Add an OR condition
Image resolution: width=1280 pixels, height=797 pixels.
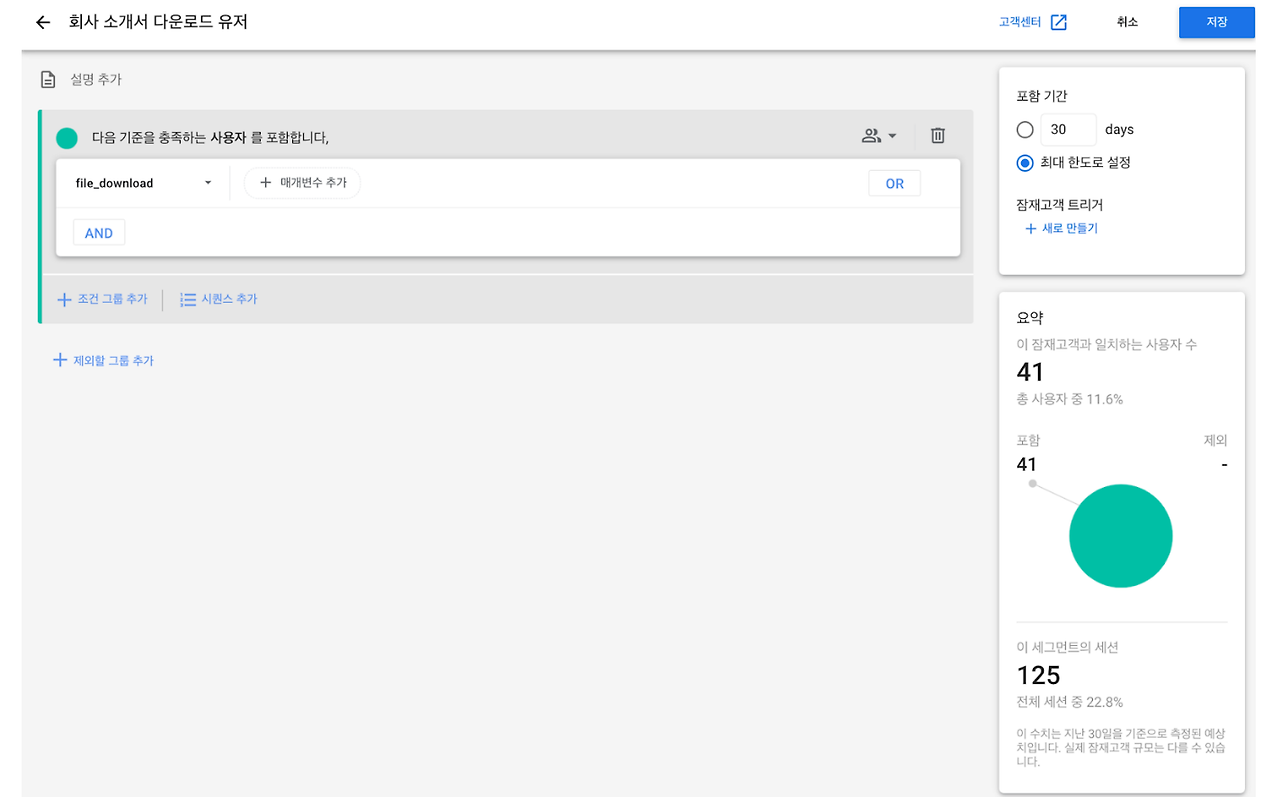click(x=894, y=184)
